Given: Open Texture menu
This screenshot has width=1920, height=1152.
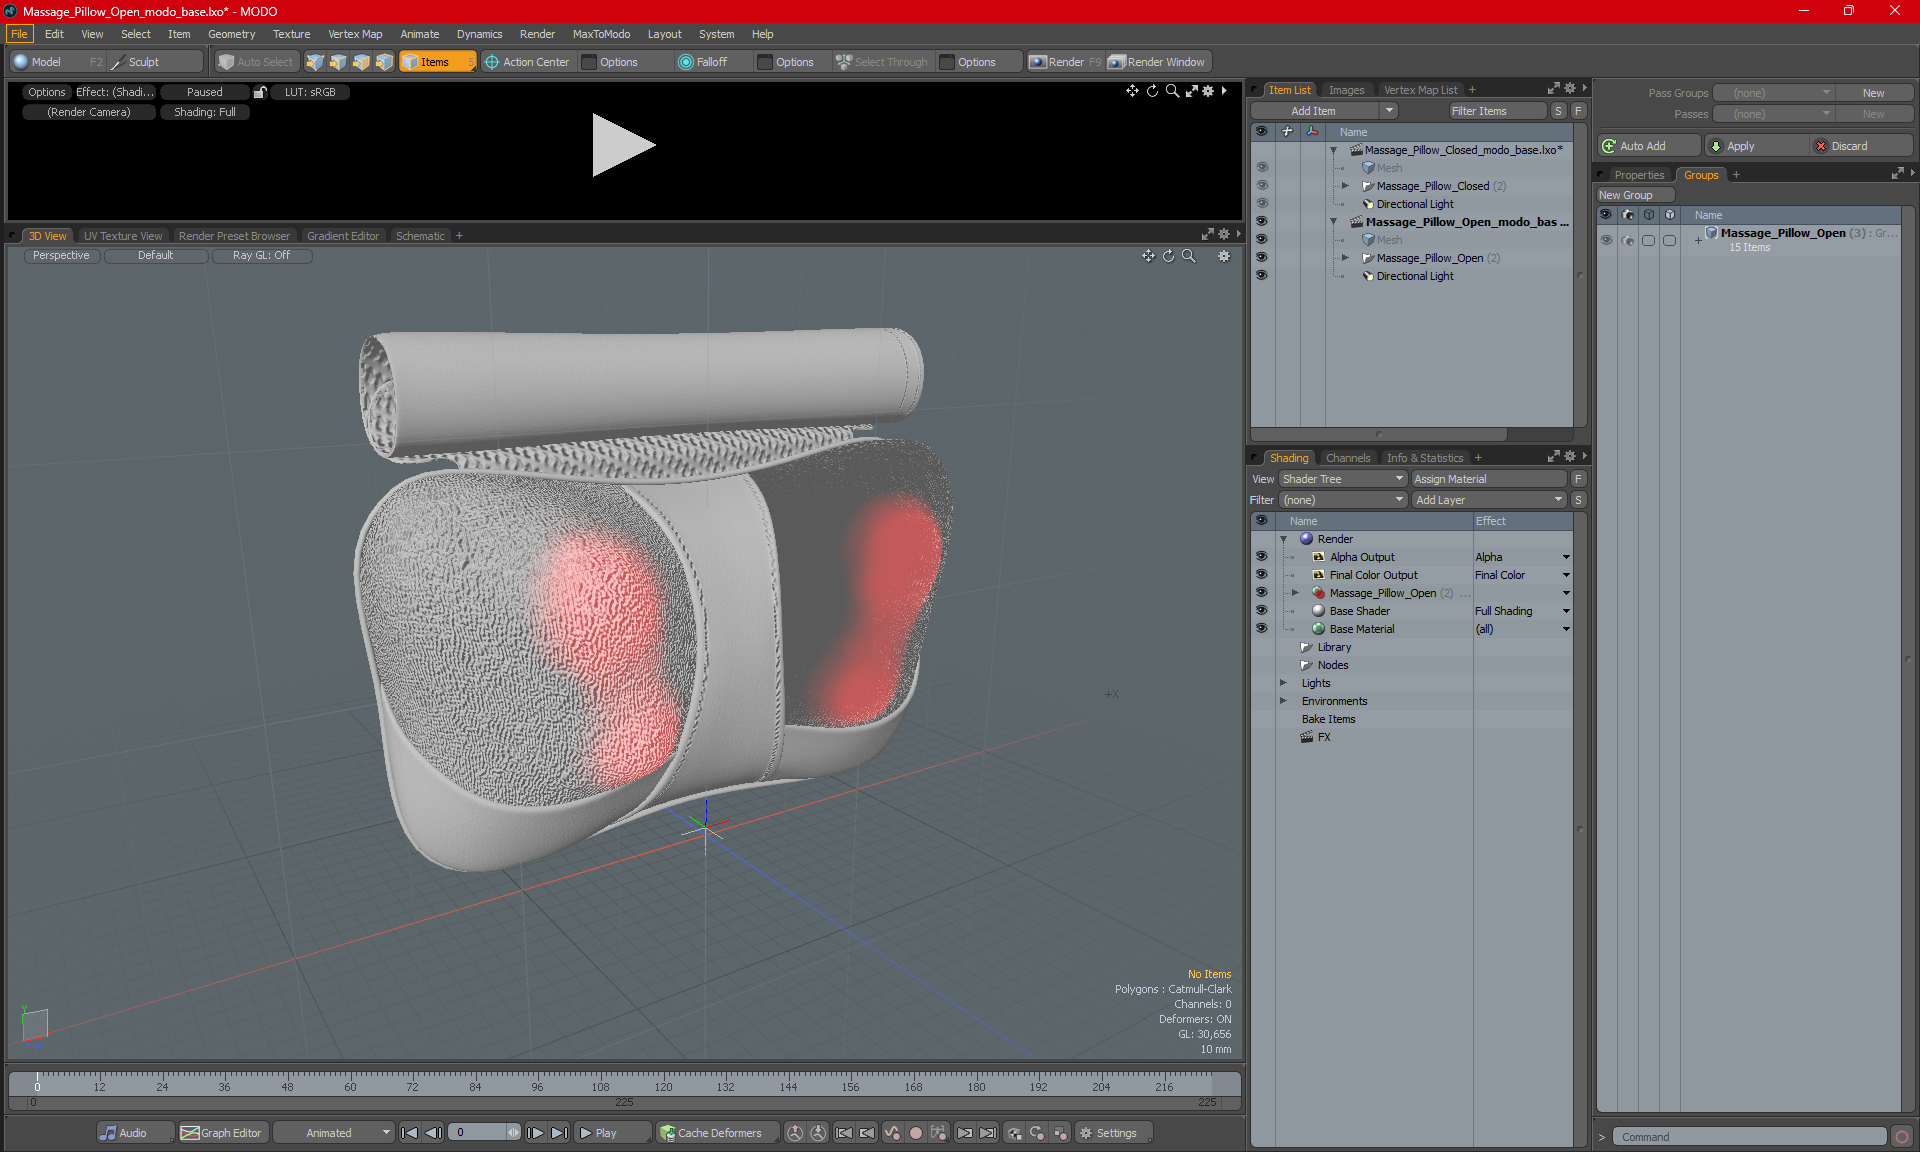Looking at the screenshot, I should pyautogui.click(x=291, y=34).
